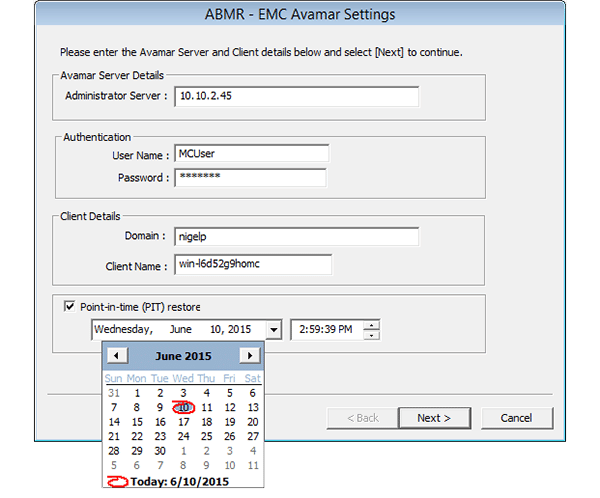Select June 30 in the calendar
The image size is (600, 498).
160,451
